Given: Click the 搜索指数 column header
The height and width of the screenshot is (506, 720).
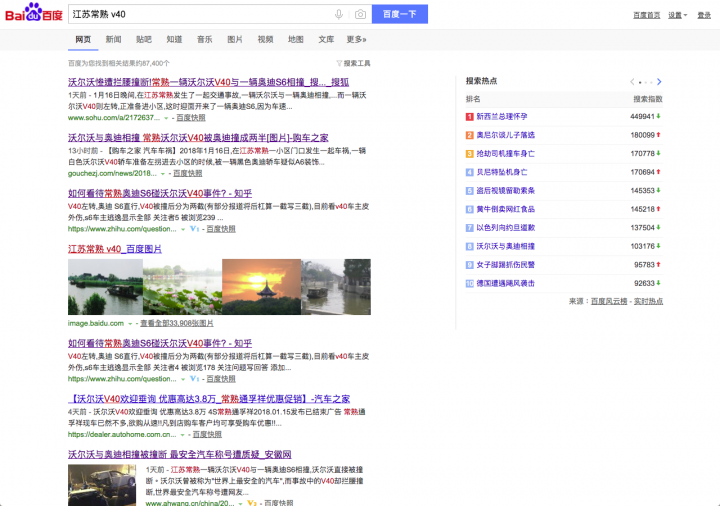Looking at the screenshot, I should pyautogui.click(x=648, y=99).
